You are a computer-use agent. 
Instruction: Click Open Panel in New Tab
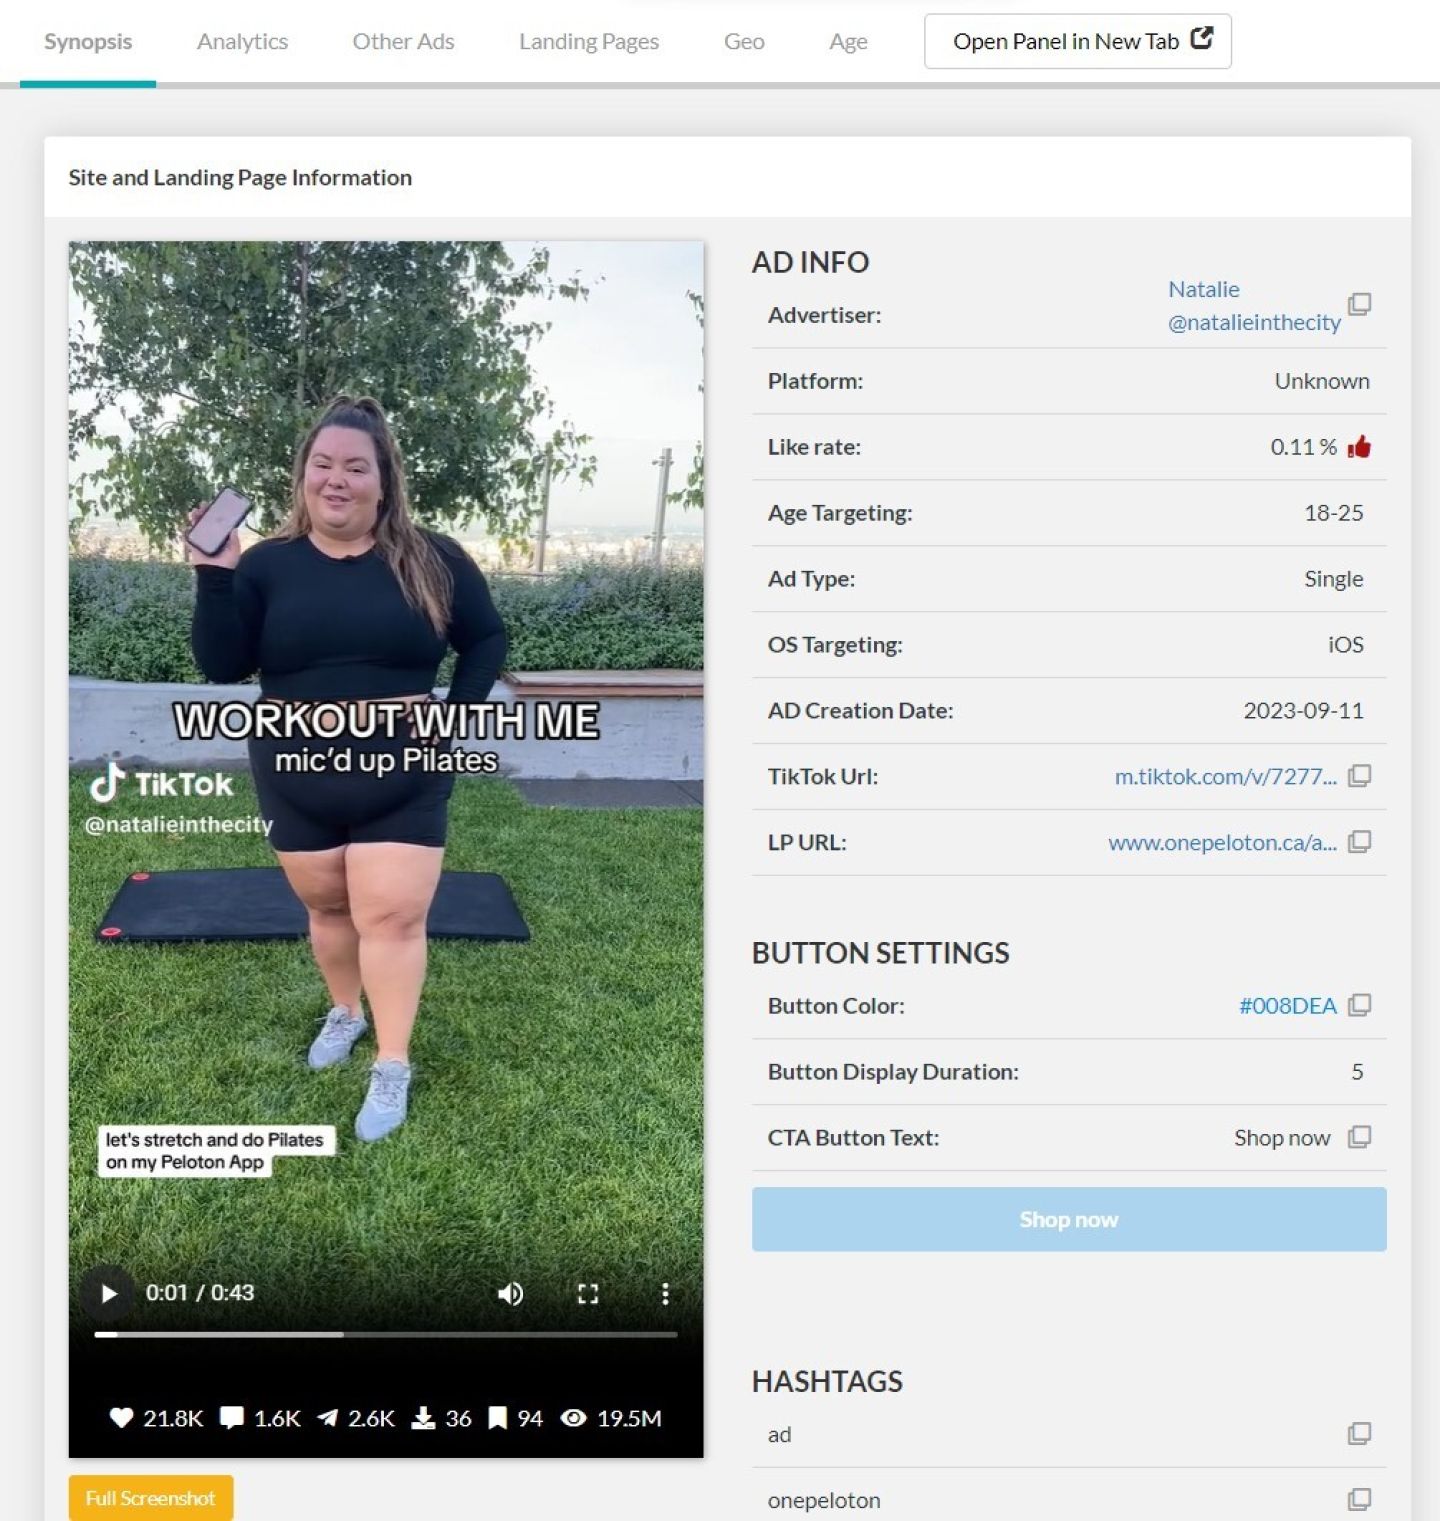click(1077, 42)
